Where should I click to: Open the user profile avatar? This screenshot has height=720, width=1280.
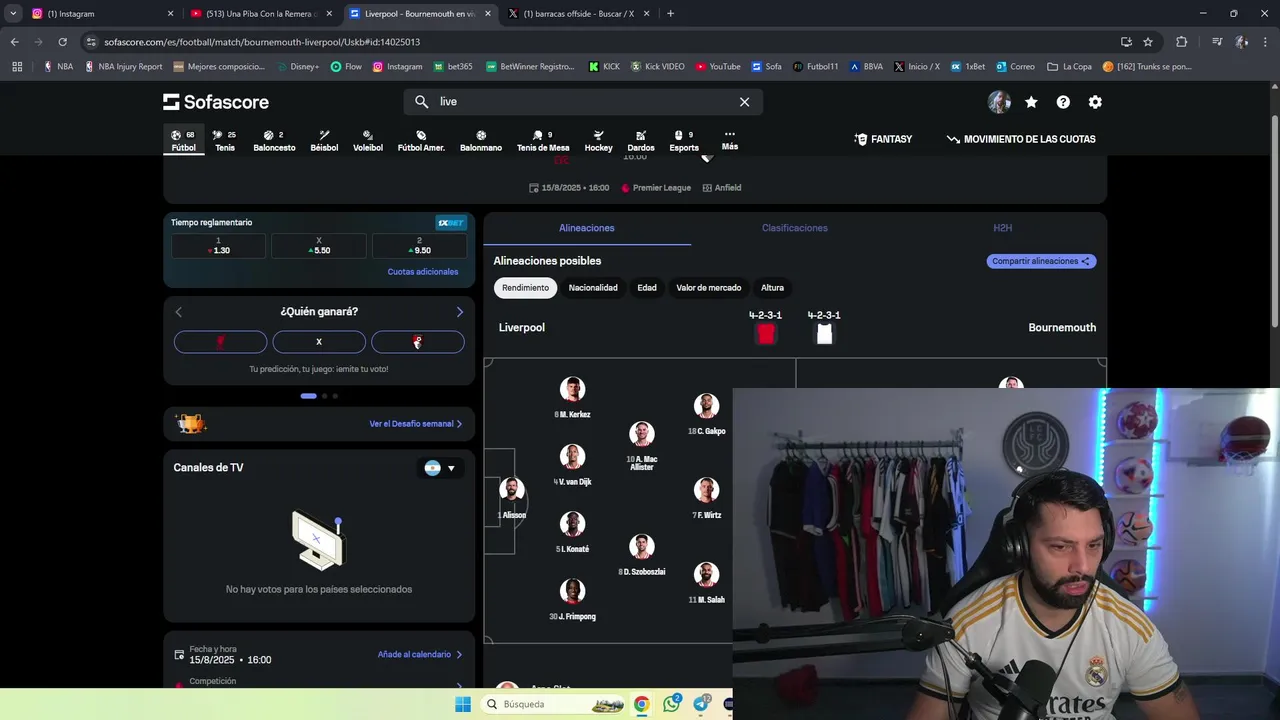tap(999, 102)
